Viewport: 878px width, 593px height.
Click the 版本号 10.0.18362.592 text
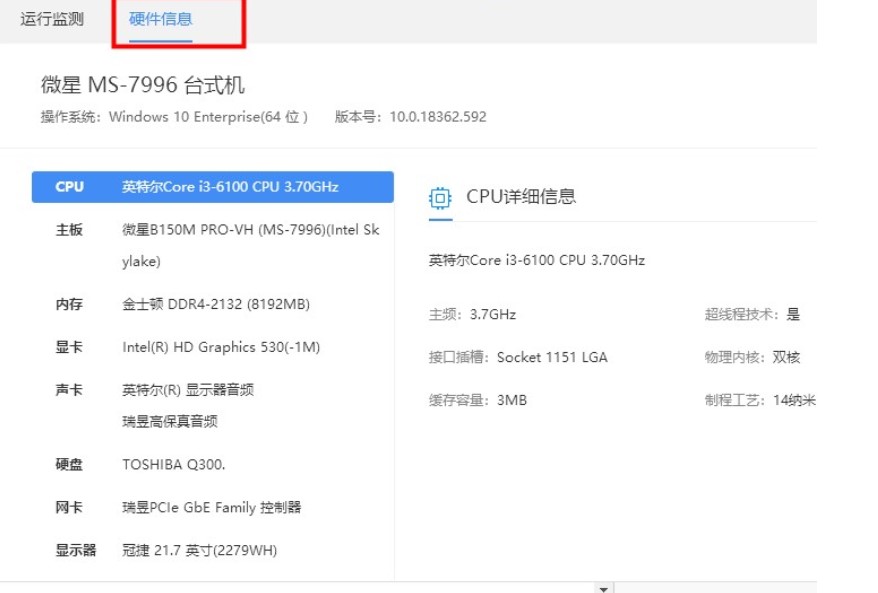click(x=410, y=117)
